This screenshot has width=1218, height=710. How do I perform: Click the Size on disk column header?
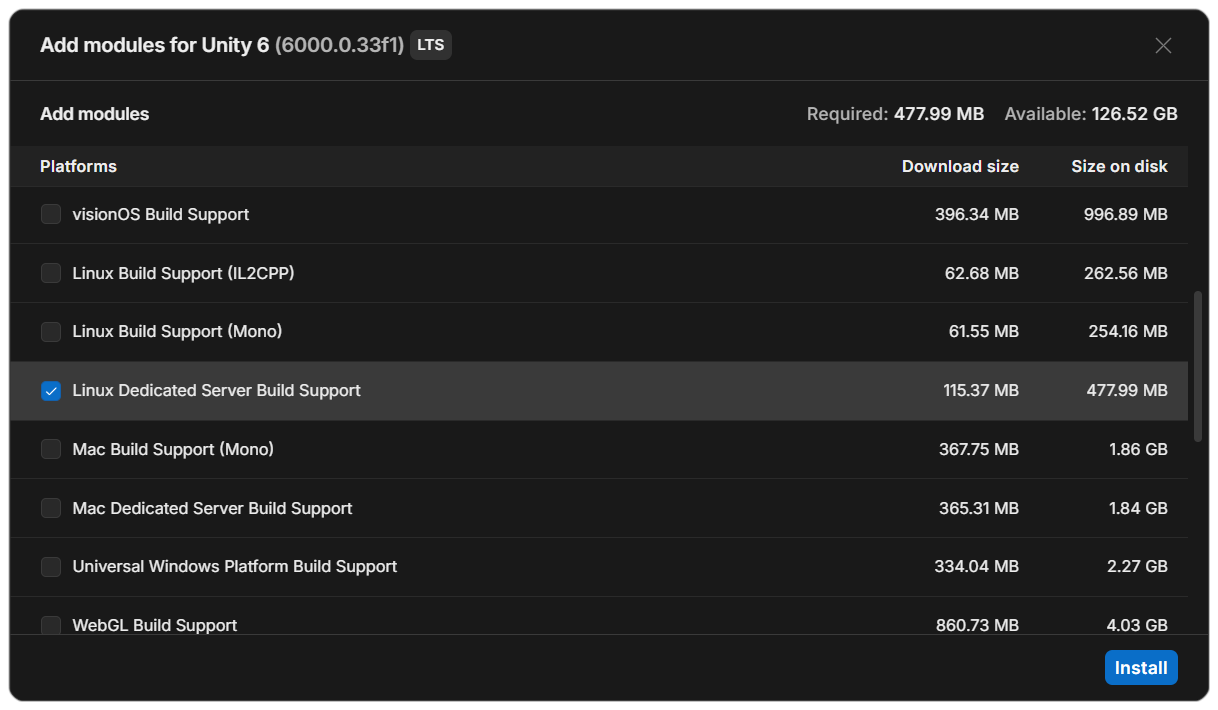pyautogui.click(x=1119, y=166)
